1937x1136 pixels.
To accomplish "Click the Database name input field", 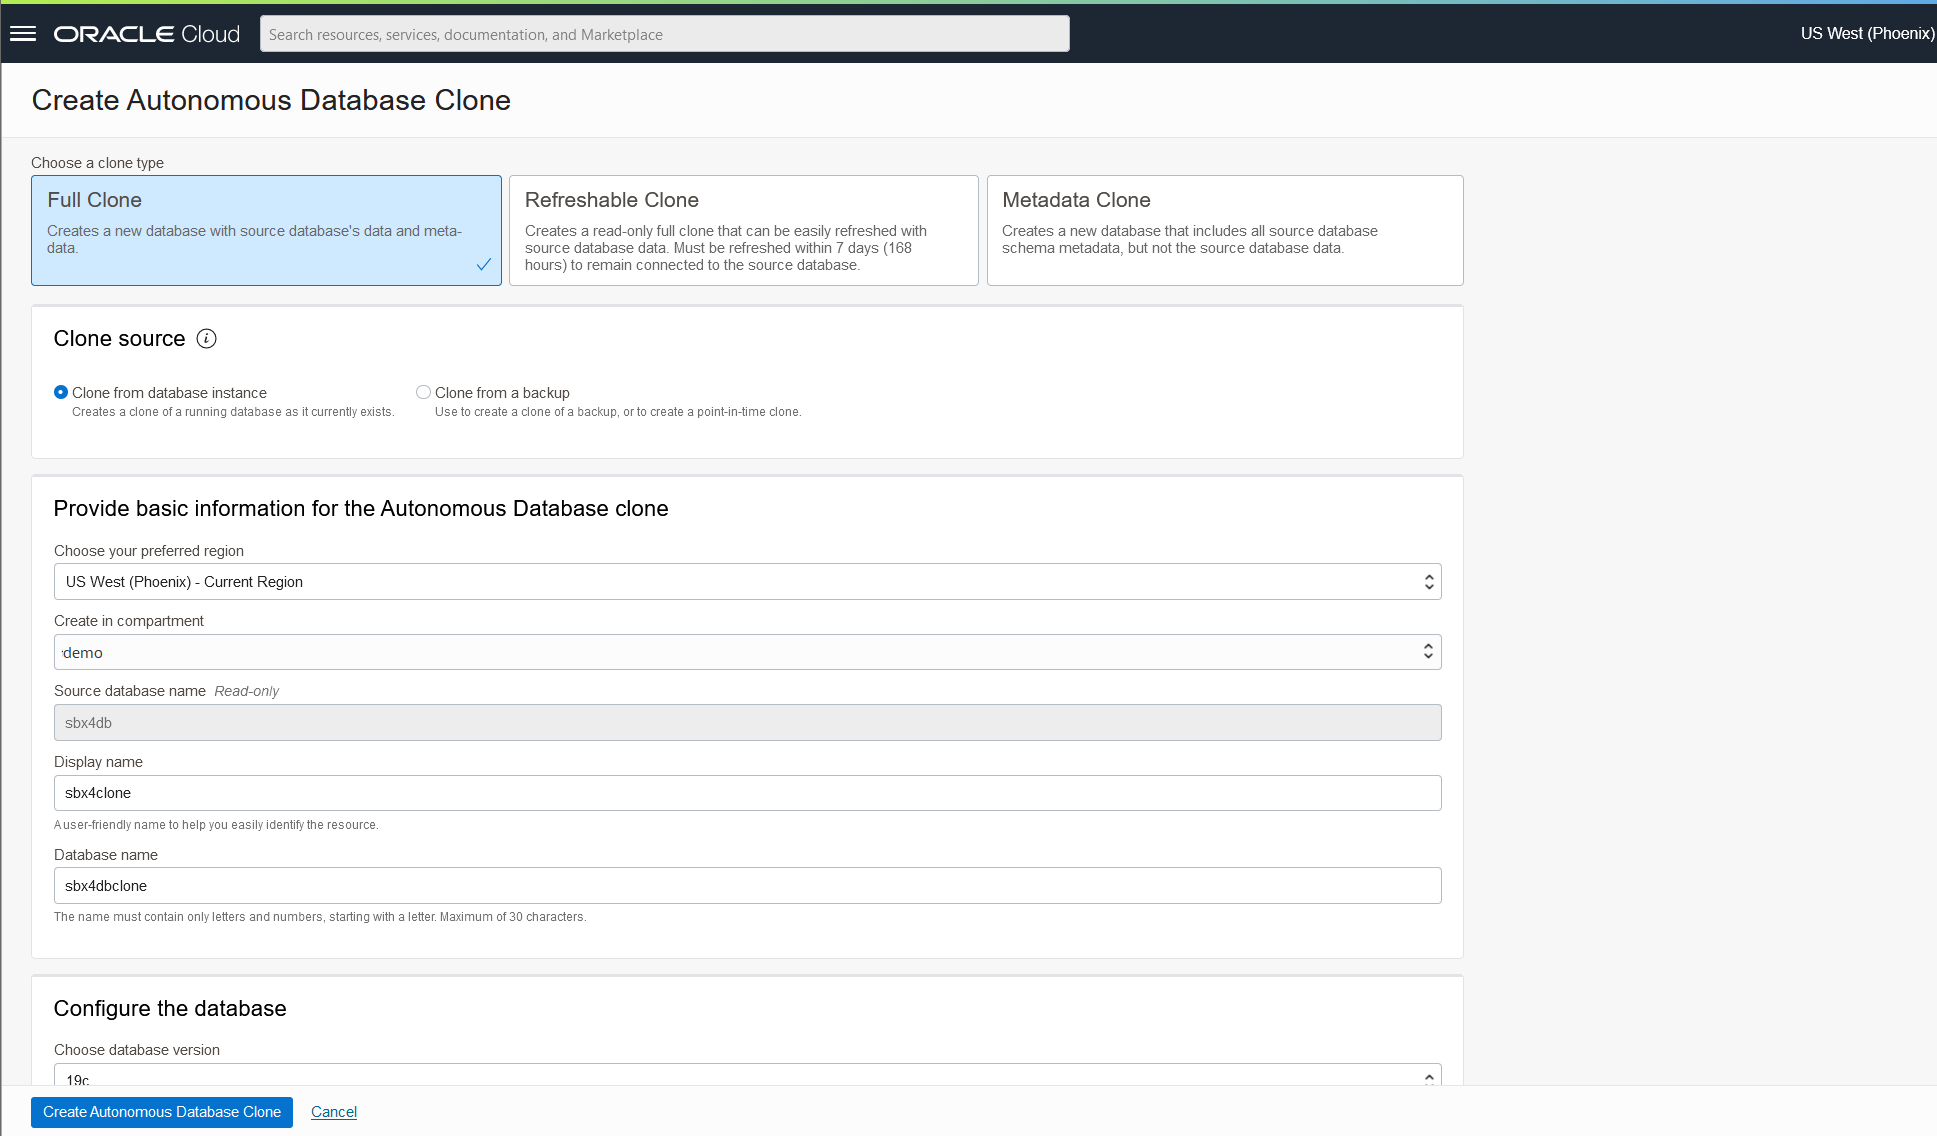I will (747, 886).
